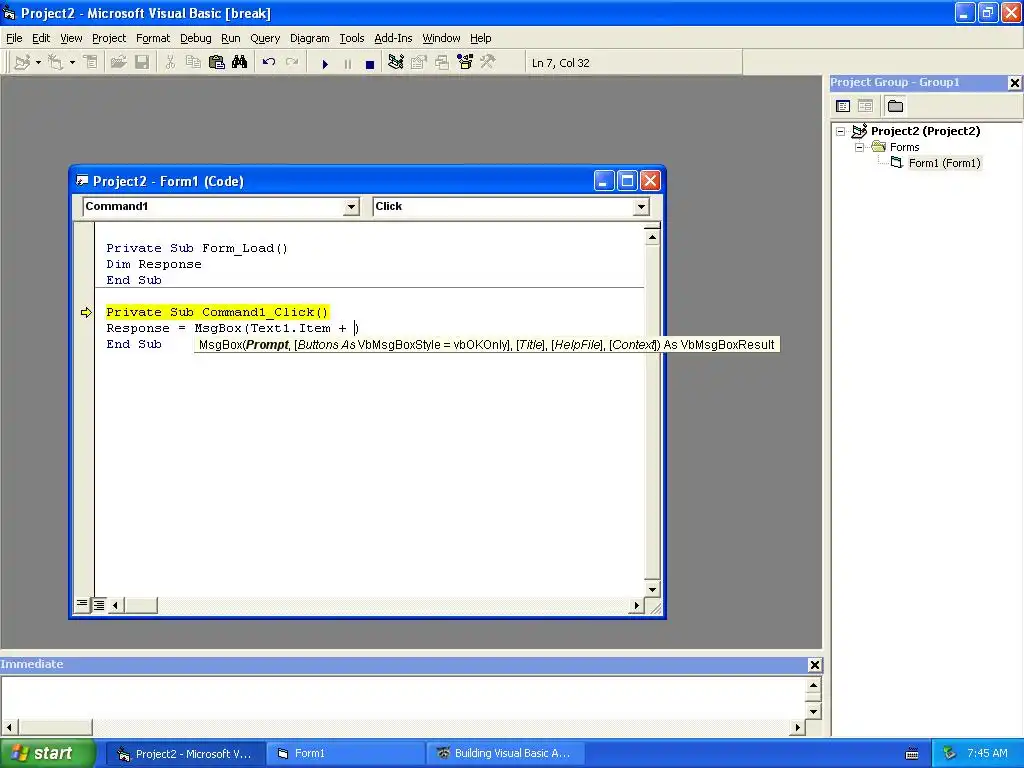
Task: Select Form1 (Form1) in project tree
Action: [x=944, y=163]
